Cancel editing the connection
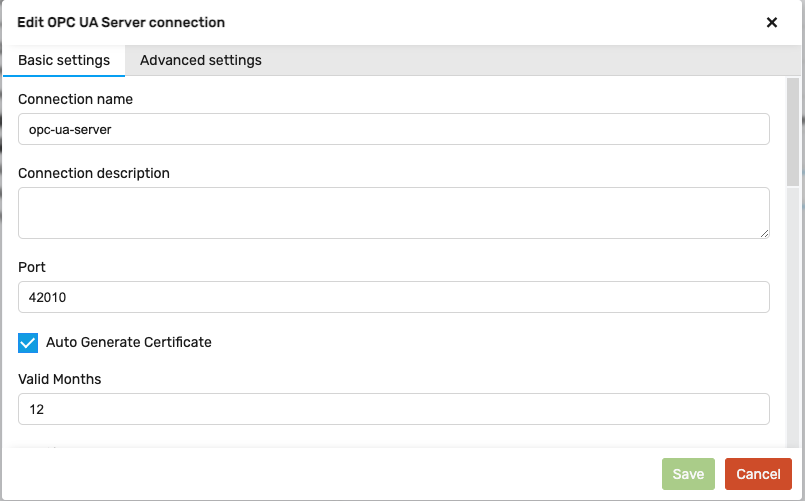 tap(758, 474)
